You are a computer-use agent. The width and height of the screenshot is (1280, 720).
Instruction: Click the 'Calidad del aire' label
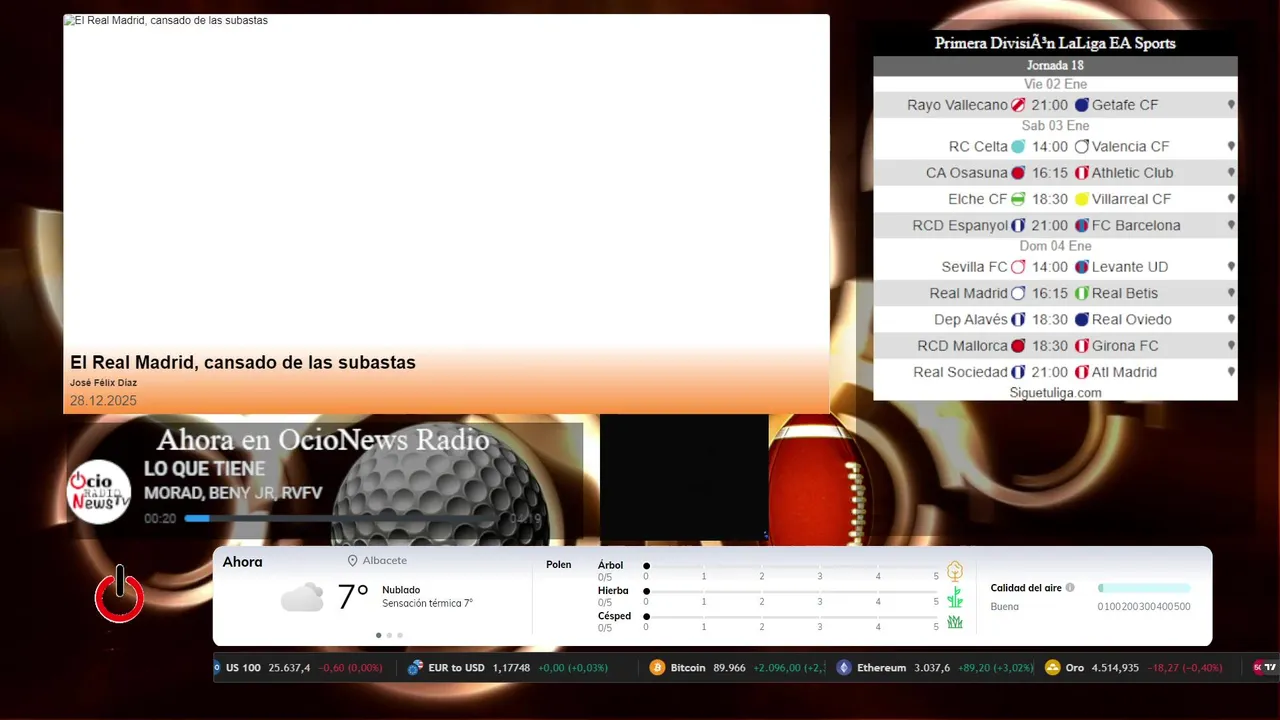(1026, 588)
